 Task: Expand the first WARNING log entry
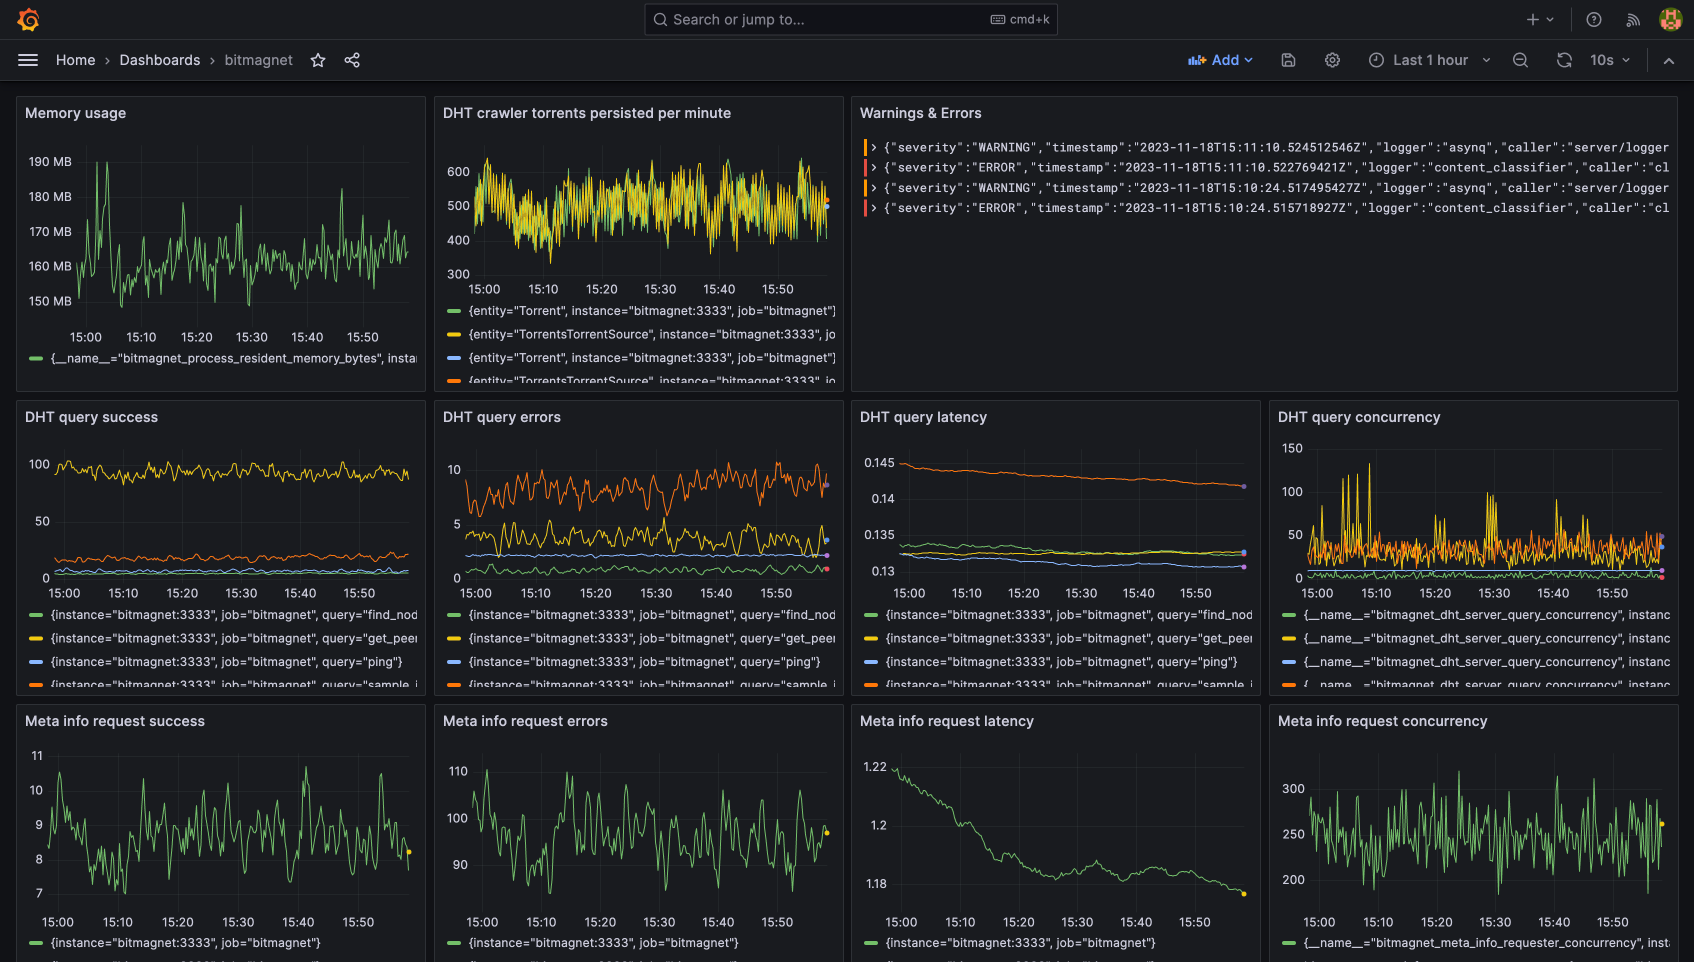[874, 147]
